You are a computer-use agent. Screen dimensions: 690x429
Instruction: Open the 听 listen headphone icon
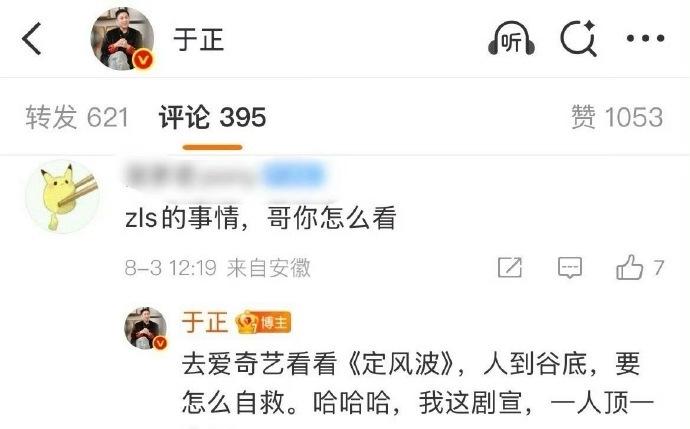point(511,39)
